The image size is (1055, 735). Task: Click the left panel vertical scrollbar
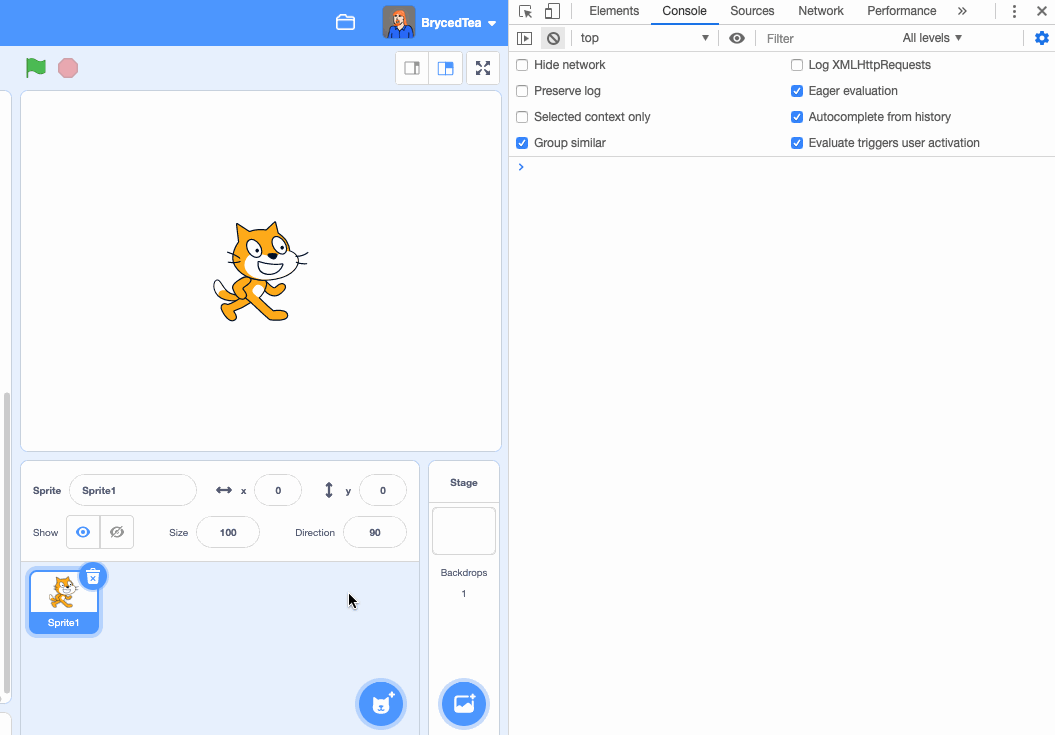[x=7, y=542]
